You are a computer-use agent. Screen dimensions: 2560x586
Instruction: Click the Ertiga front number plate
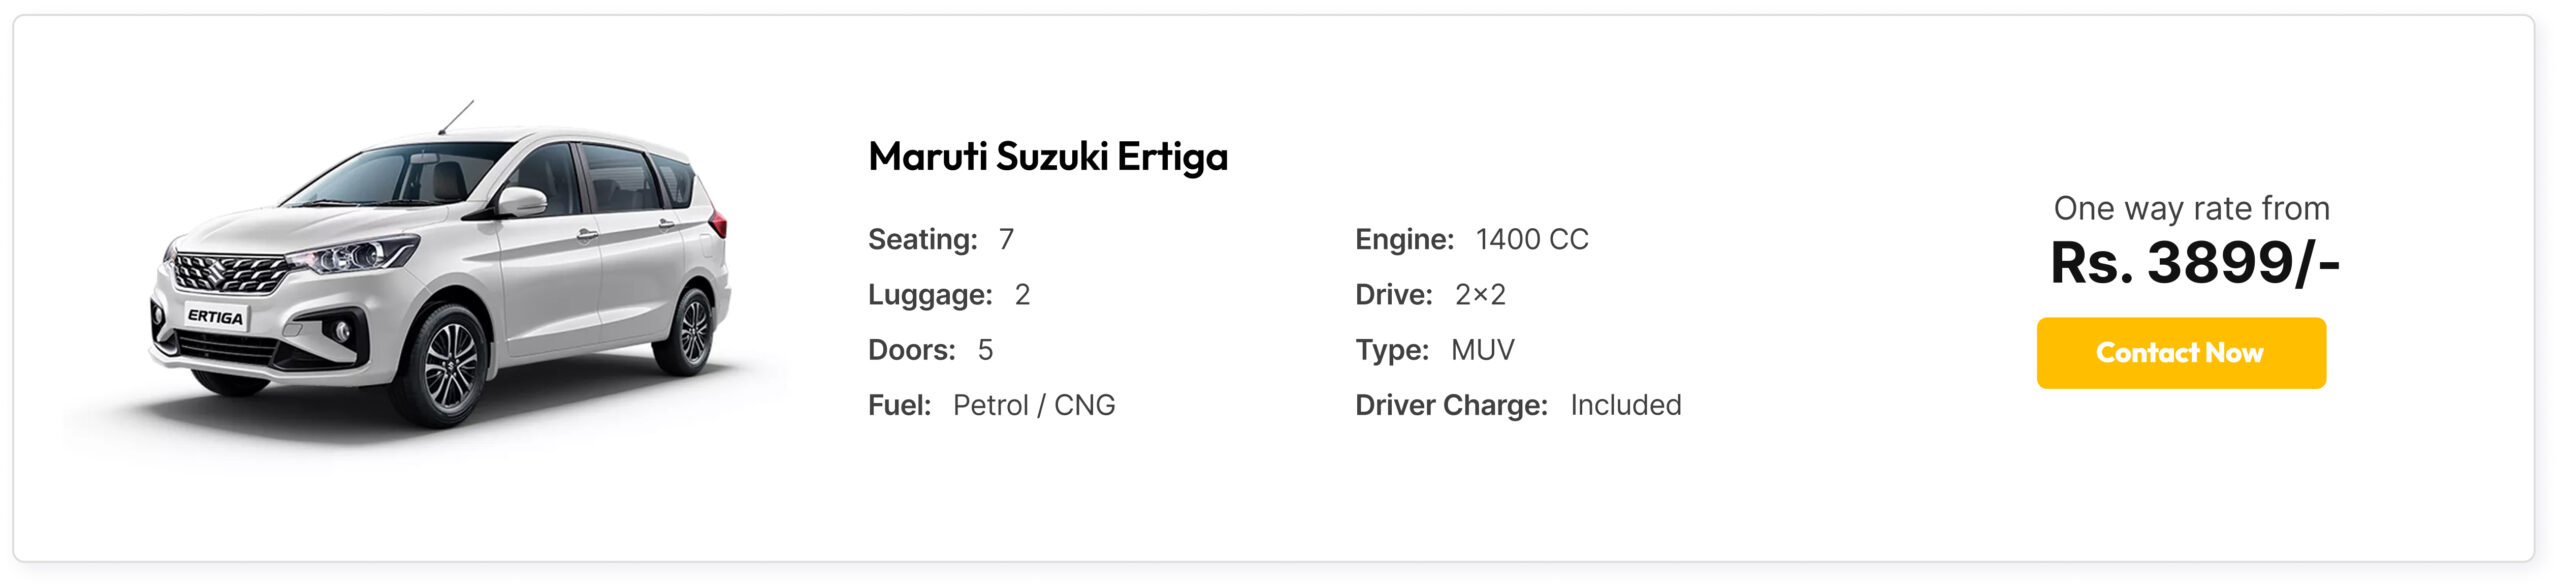tap(215, 316)
